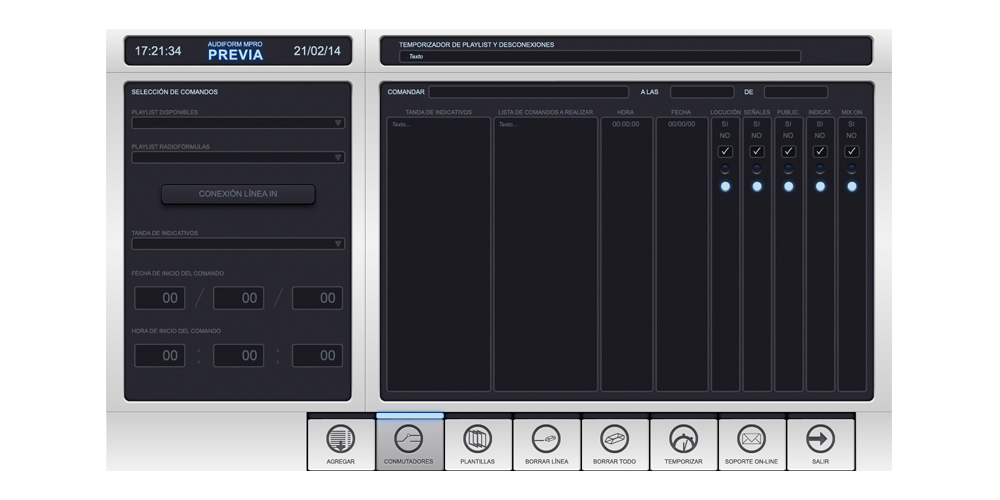Click the 00/00/00 FECHA value
Image resolution: width=1000 pixels, height=500 pixels.
[682, 124]
